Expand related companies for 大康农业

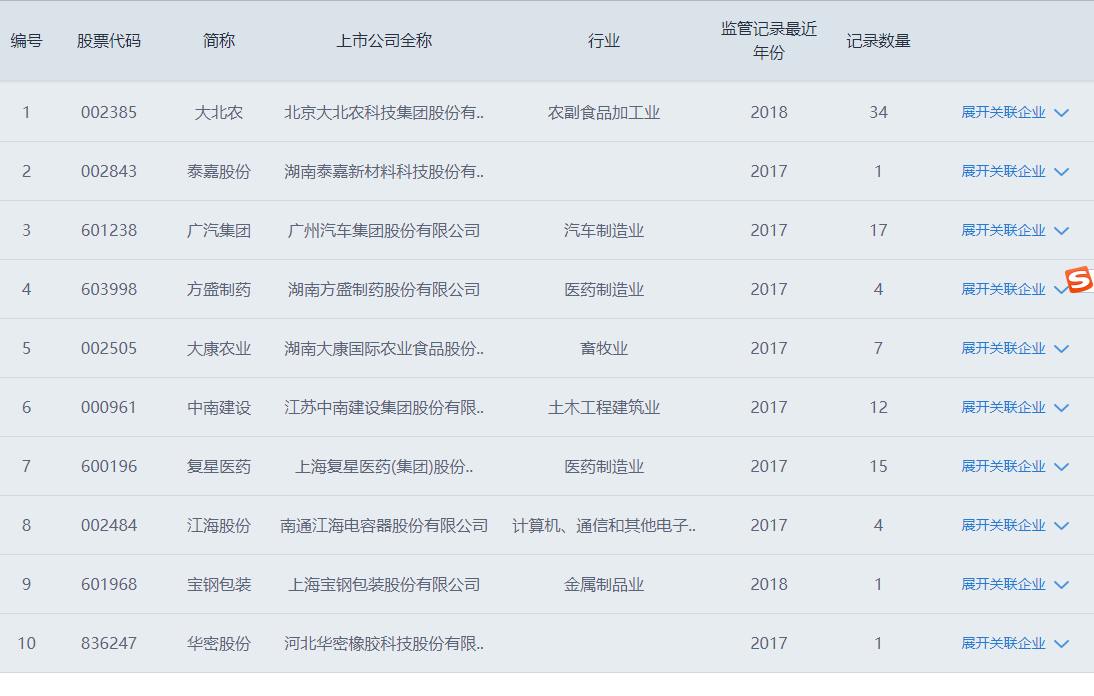pyautogui.click(x=1014, y=348)
